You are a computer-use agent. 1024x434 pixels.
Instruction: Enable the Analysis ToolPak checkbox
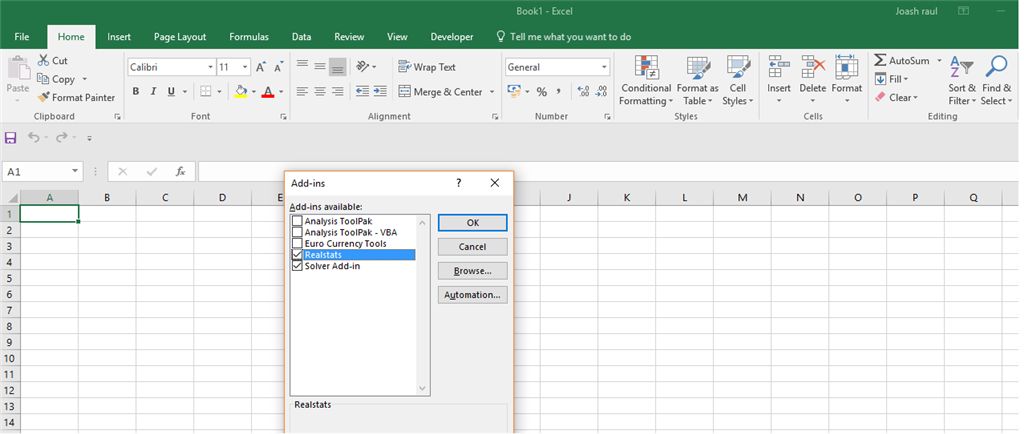pyautogui.click(x=297, y=221)
